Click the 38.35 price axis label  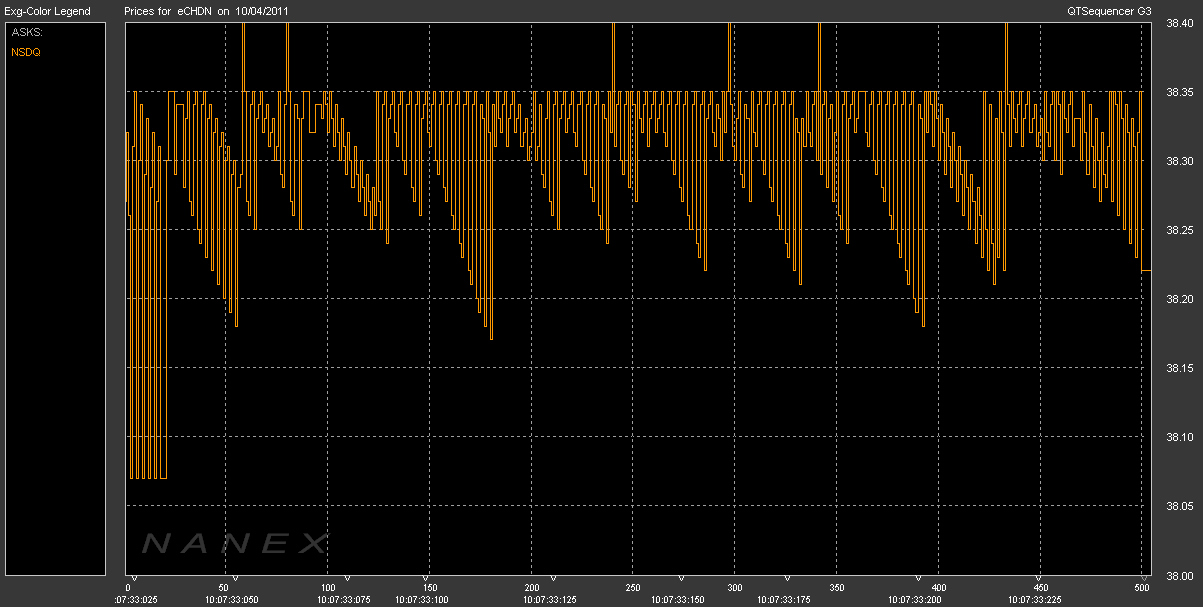click(1180, 93)
